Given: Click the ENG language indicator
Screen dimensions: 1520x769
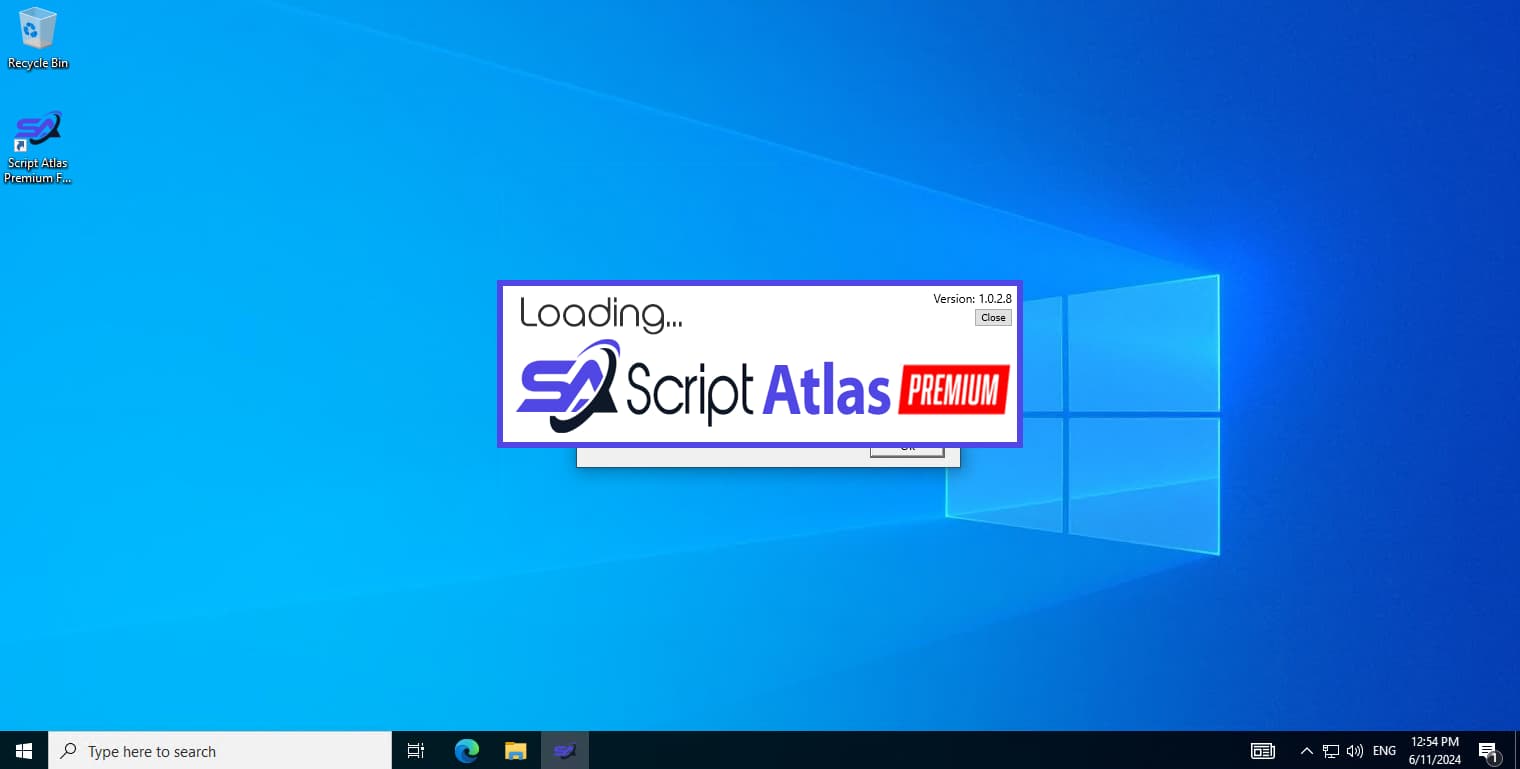Looking at the screenshot, I should (x=1384, y=750).
